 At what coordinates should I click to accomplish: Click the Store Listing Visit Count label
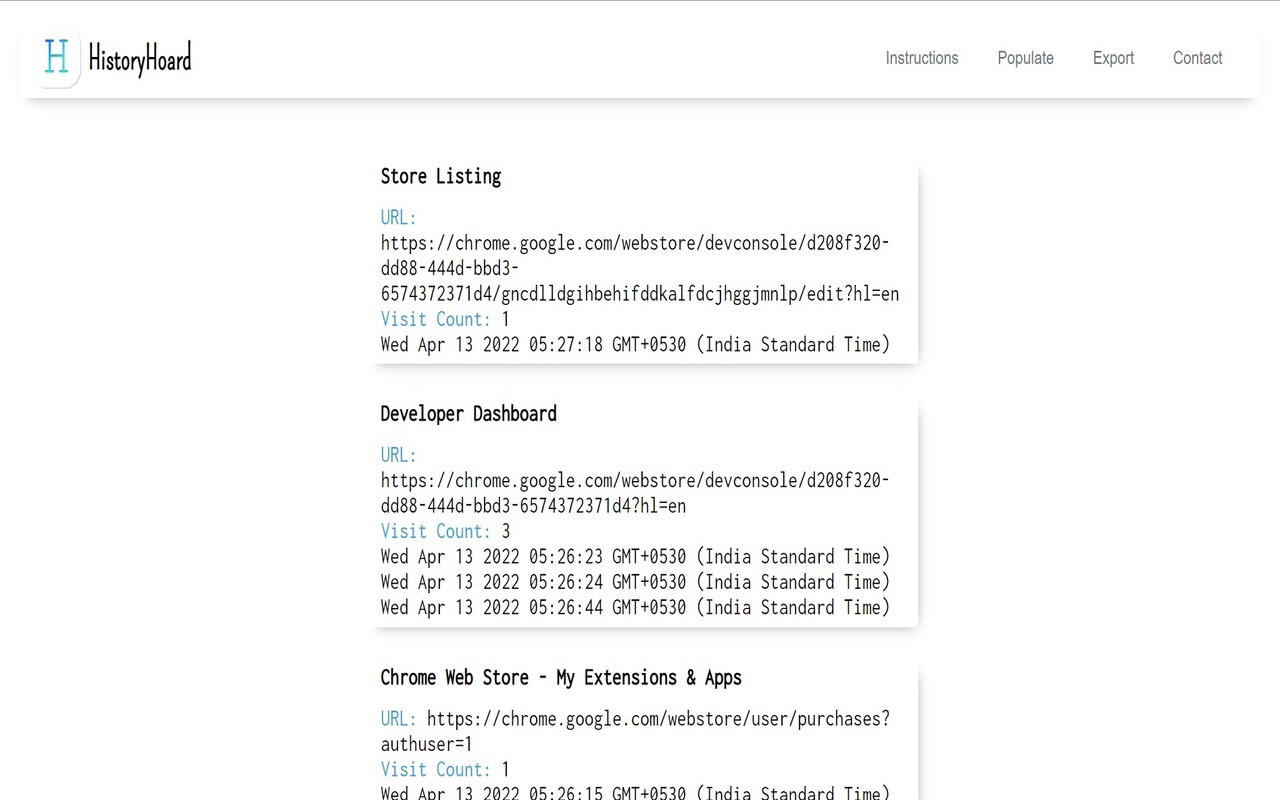pyautogui.click(x=435, y=319)
